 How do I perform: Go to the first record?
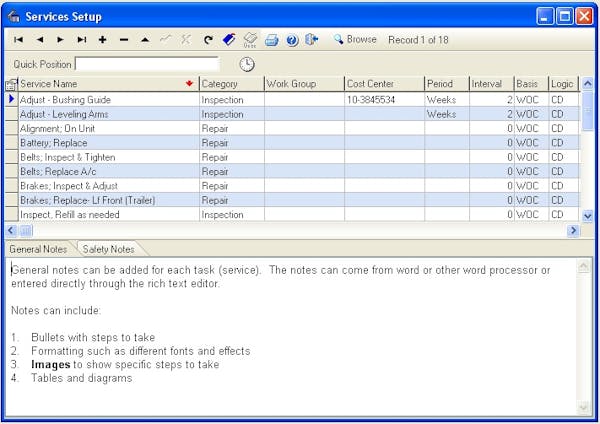(x=18, y=40)
